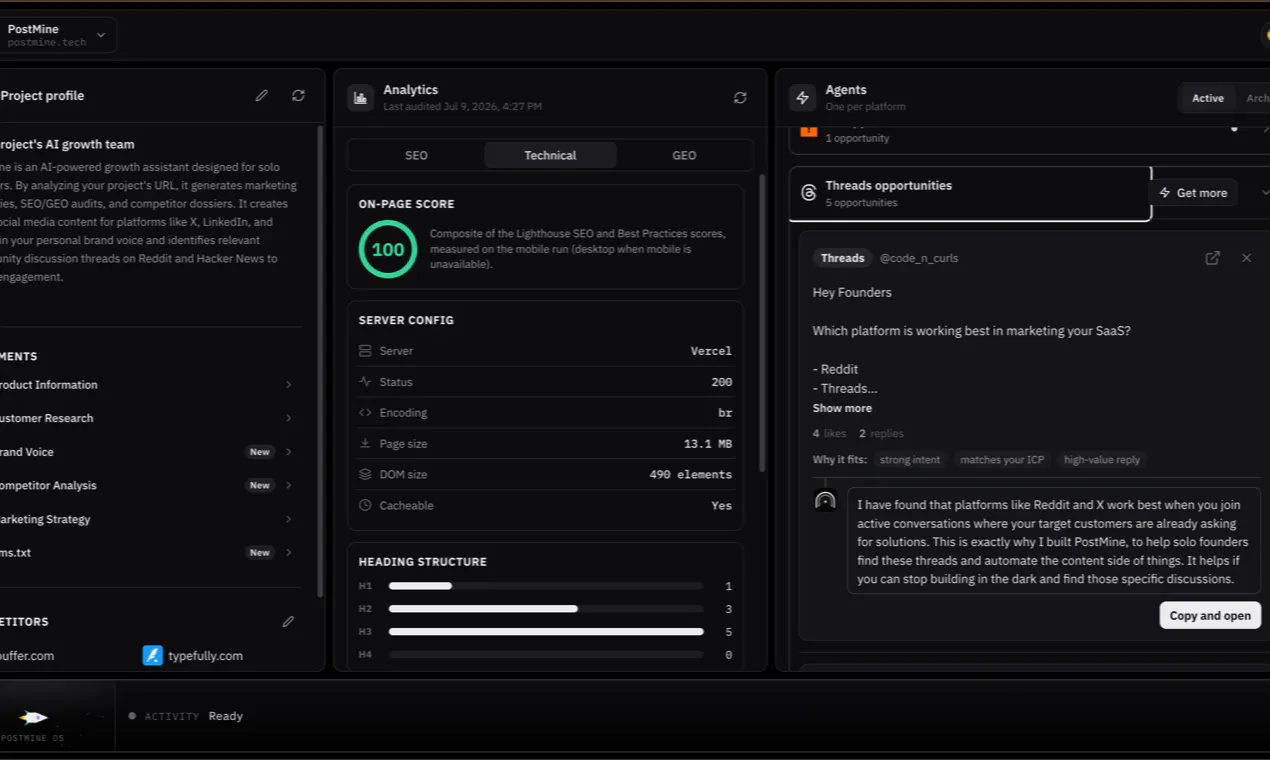Refresh the Analytics audit

click(x=740, y=98)
